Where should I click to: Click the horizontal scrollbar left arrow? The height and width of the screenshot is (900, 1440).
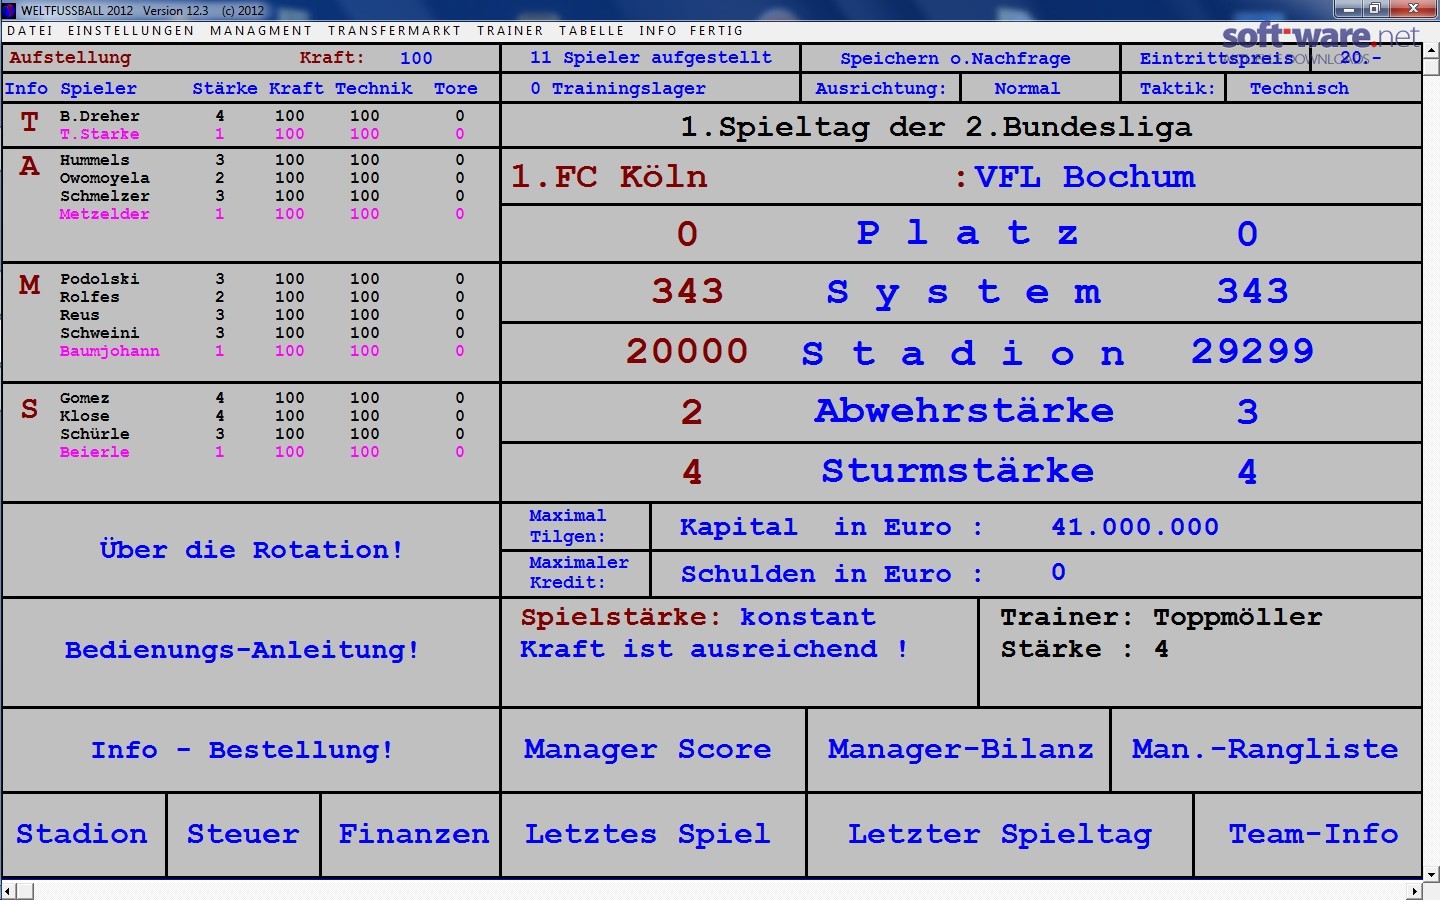[x=9, y=890]
